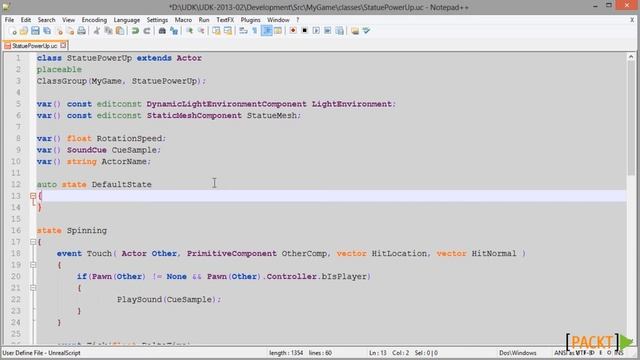Create a new file from toolbar
Viewport: 640px width, 360px height.
pyautogui.click(x=13, y=31)
